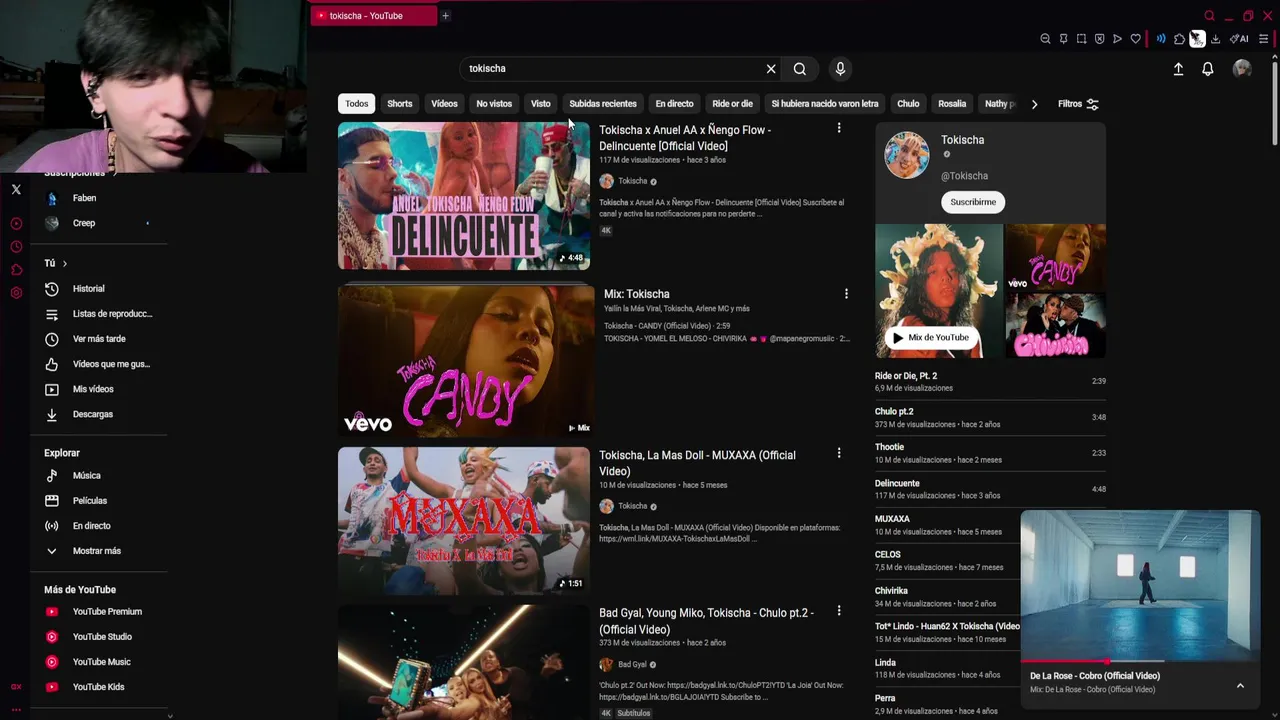The width and height of the screenshot is (1280, 720).
Task: Select the Todos filter chip
Action: [356, 104]
